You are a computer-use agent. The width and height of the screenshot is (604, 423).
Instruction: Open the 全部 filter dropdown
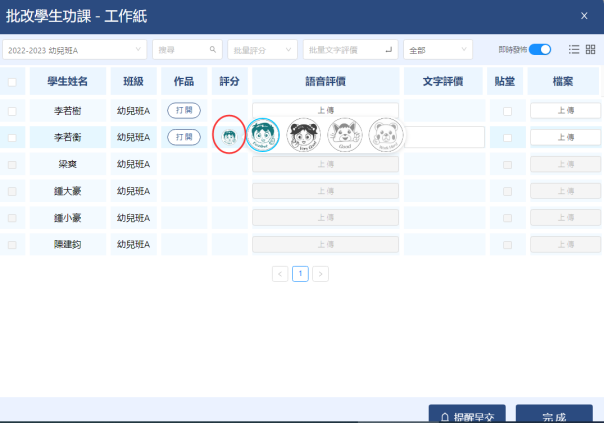coord(437,49)
